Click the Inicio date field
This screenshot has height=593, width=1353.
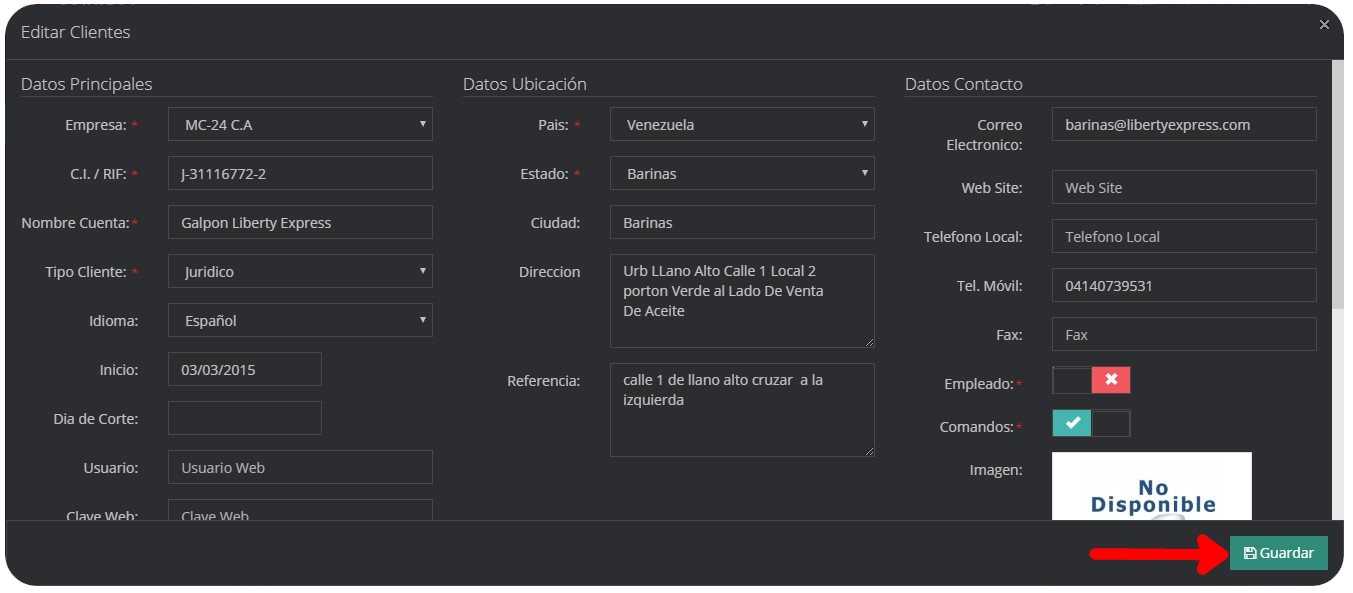[x=244, y=369]
